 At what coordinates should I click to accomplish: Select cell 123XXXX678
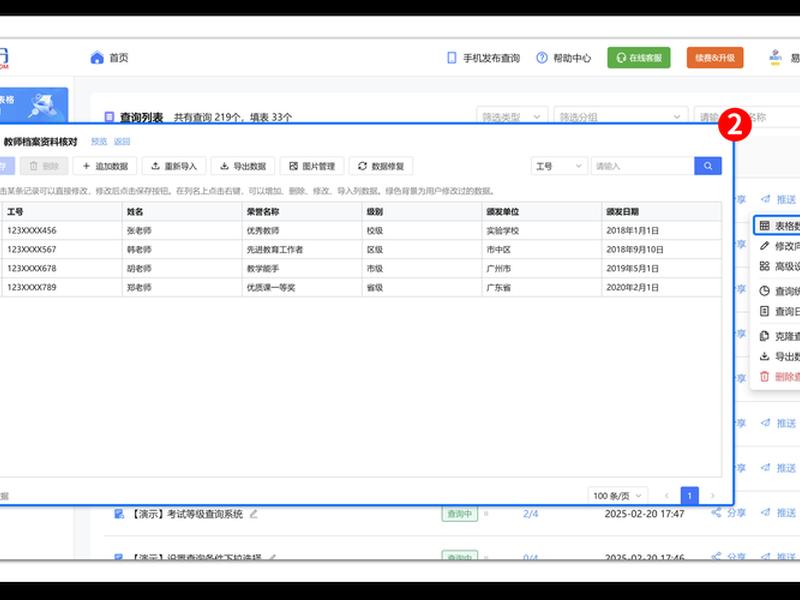[x=62, y=268]
